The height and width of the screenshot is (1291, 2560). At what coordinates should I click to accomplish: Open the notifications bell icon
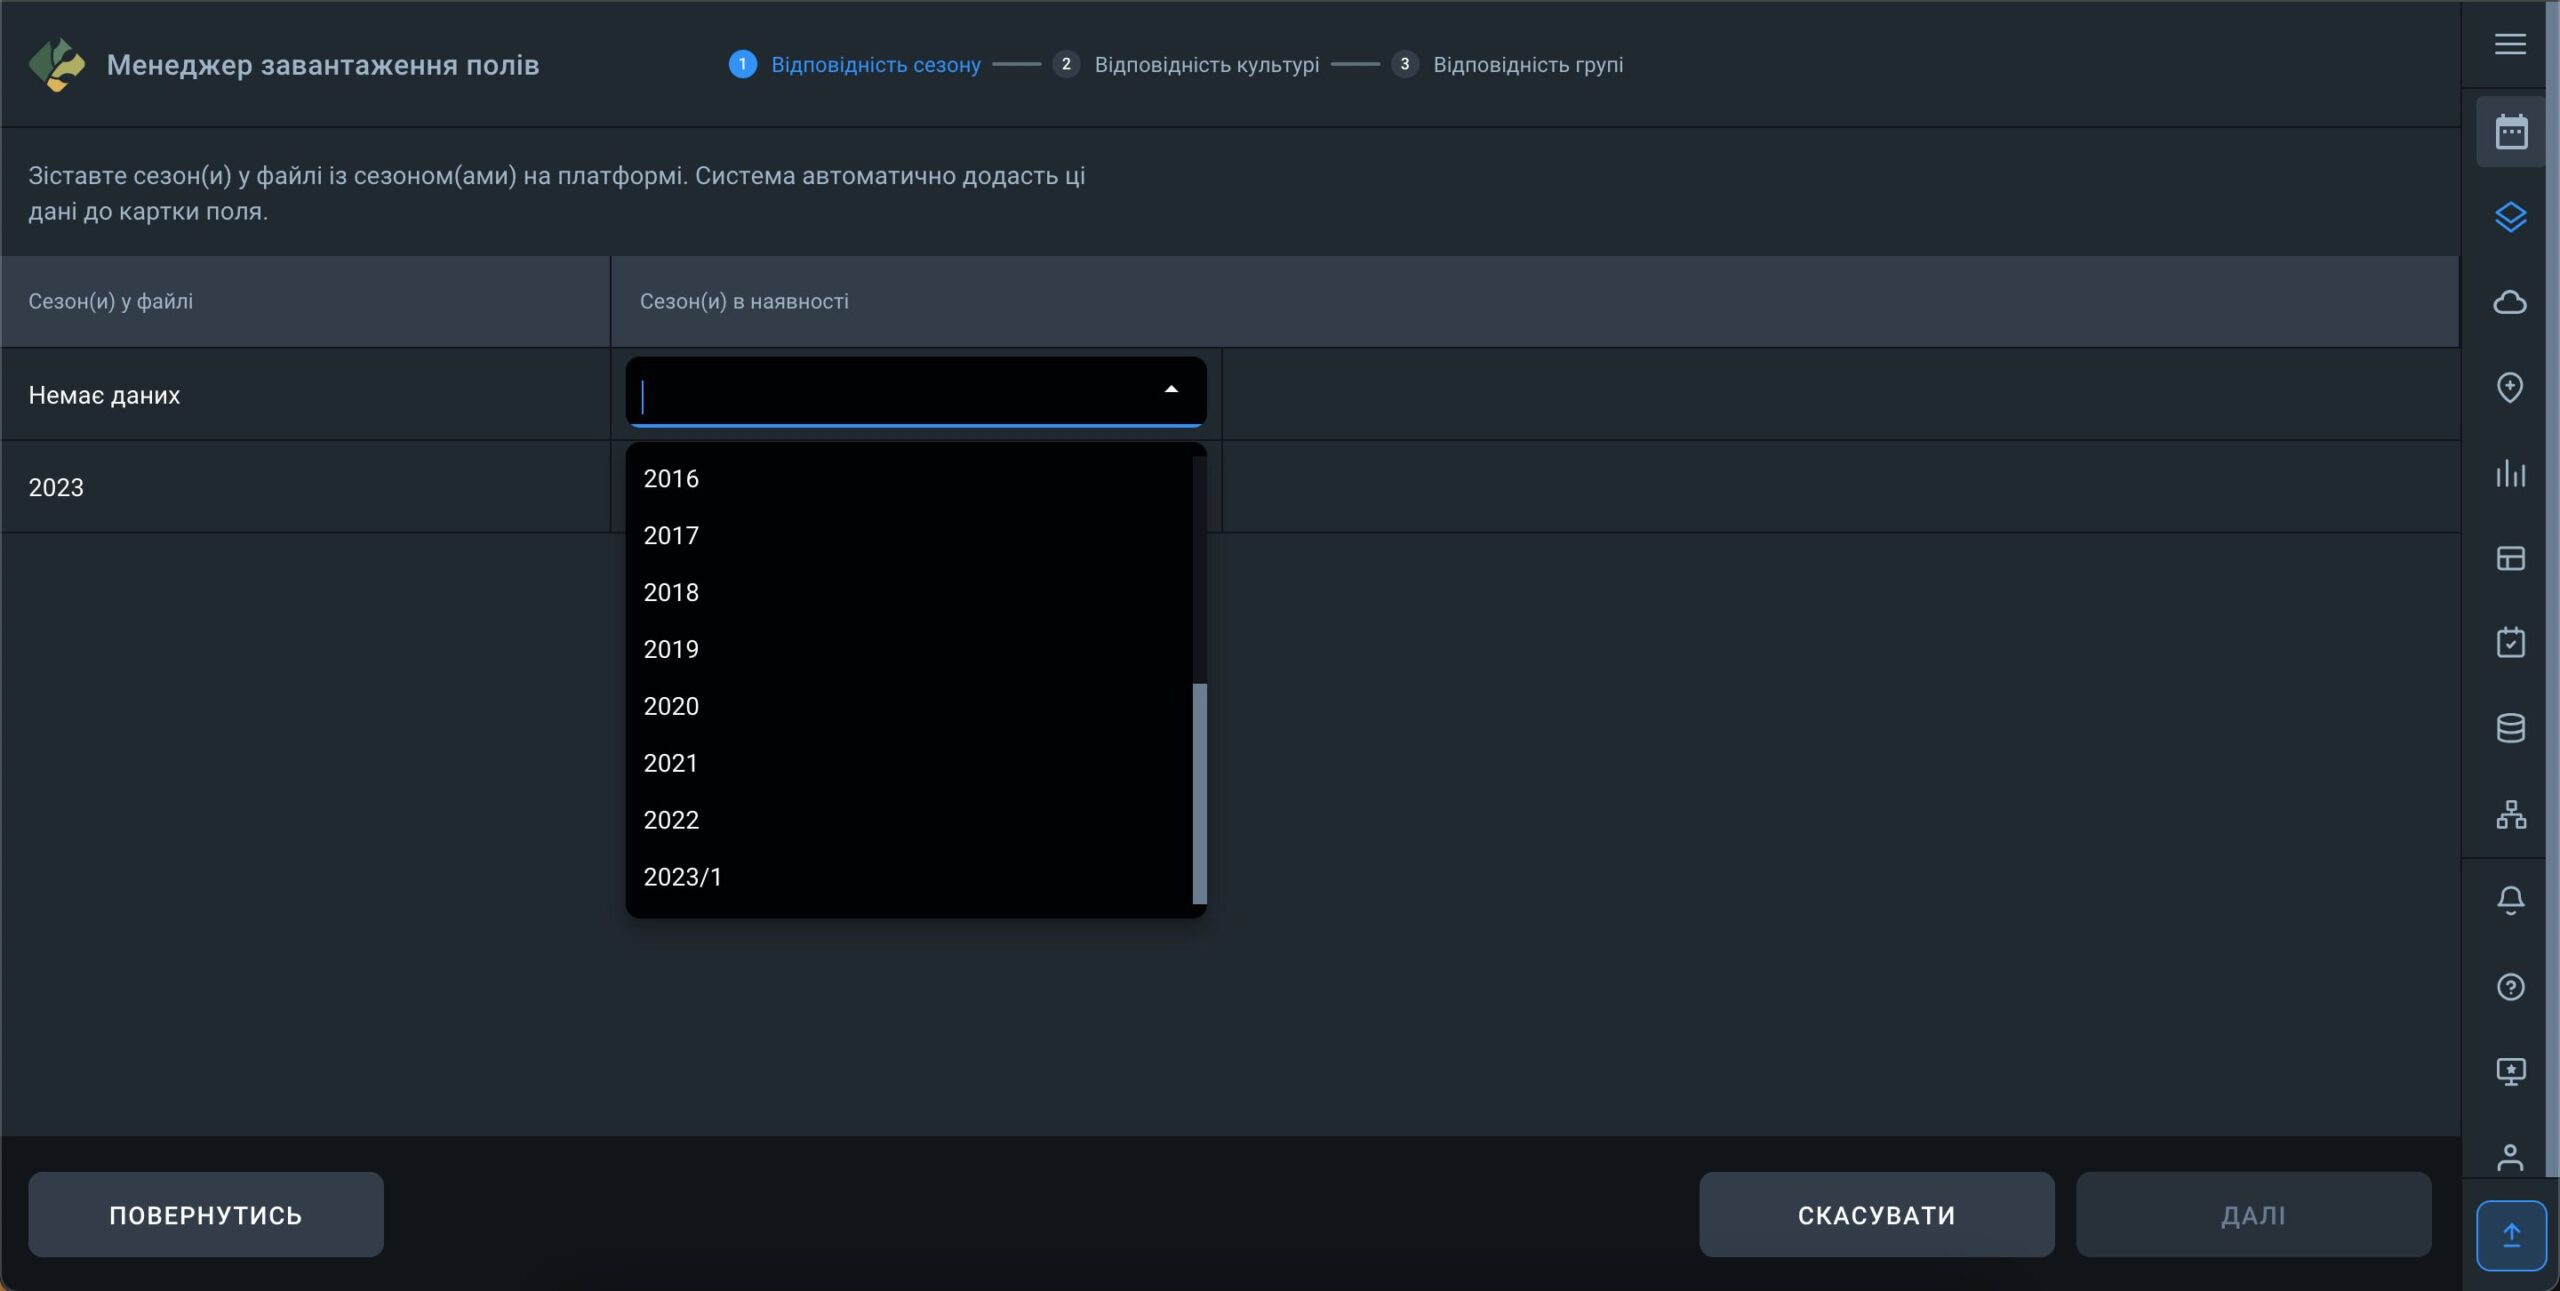[2510, 900]
